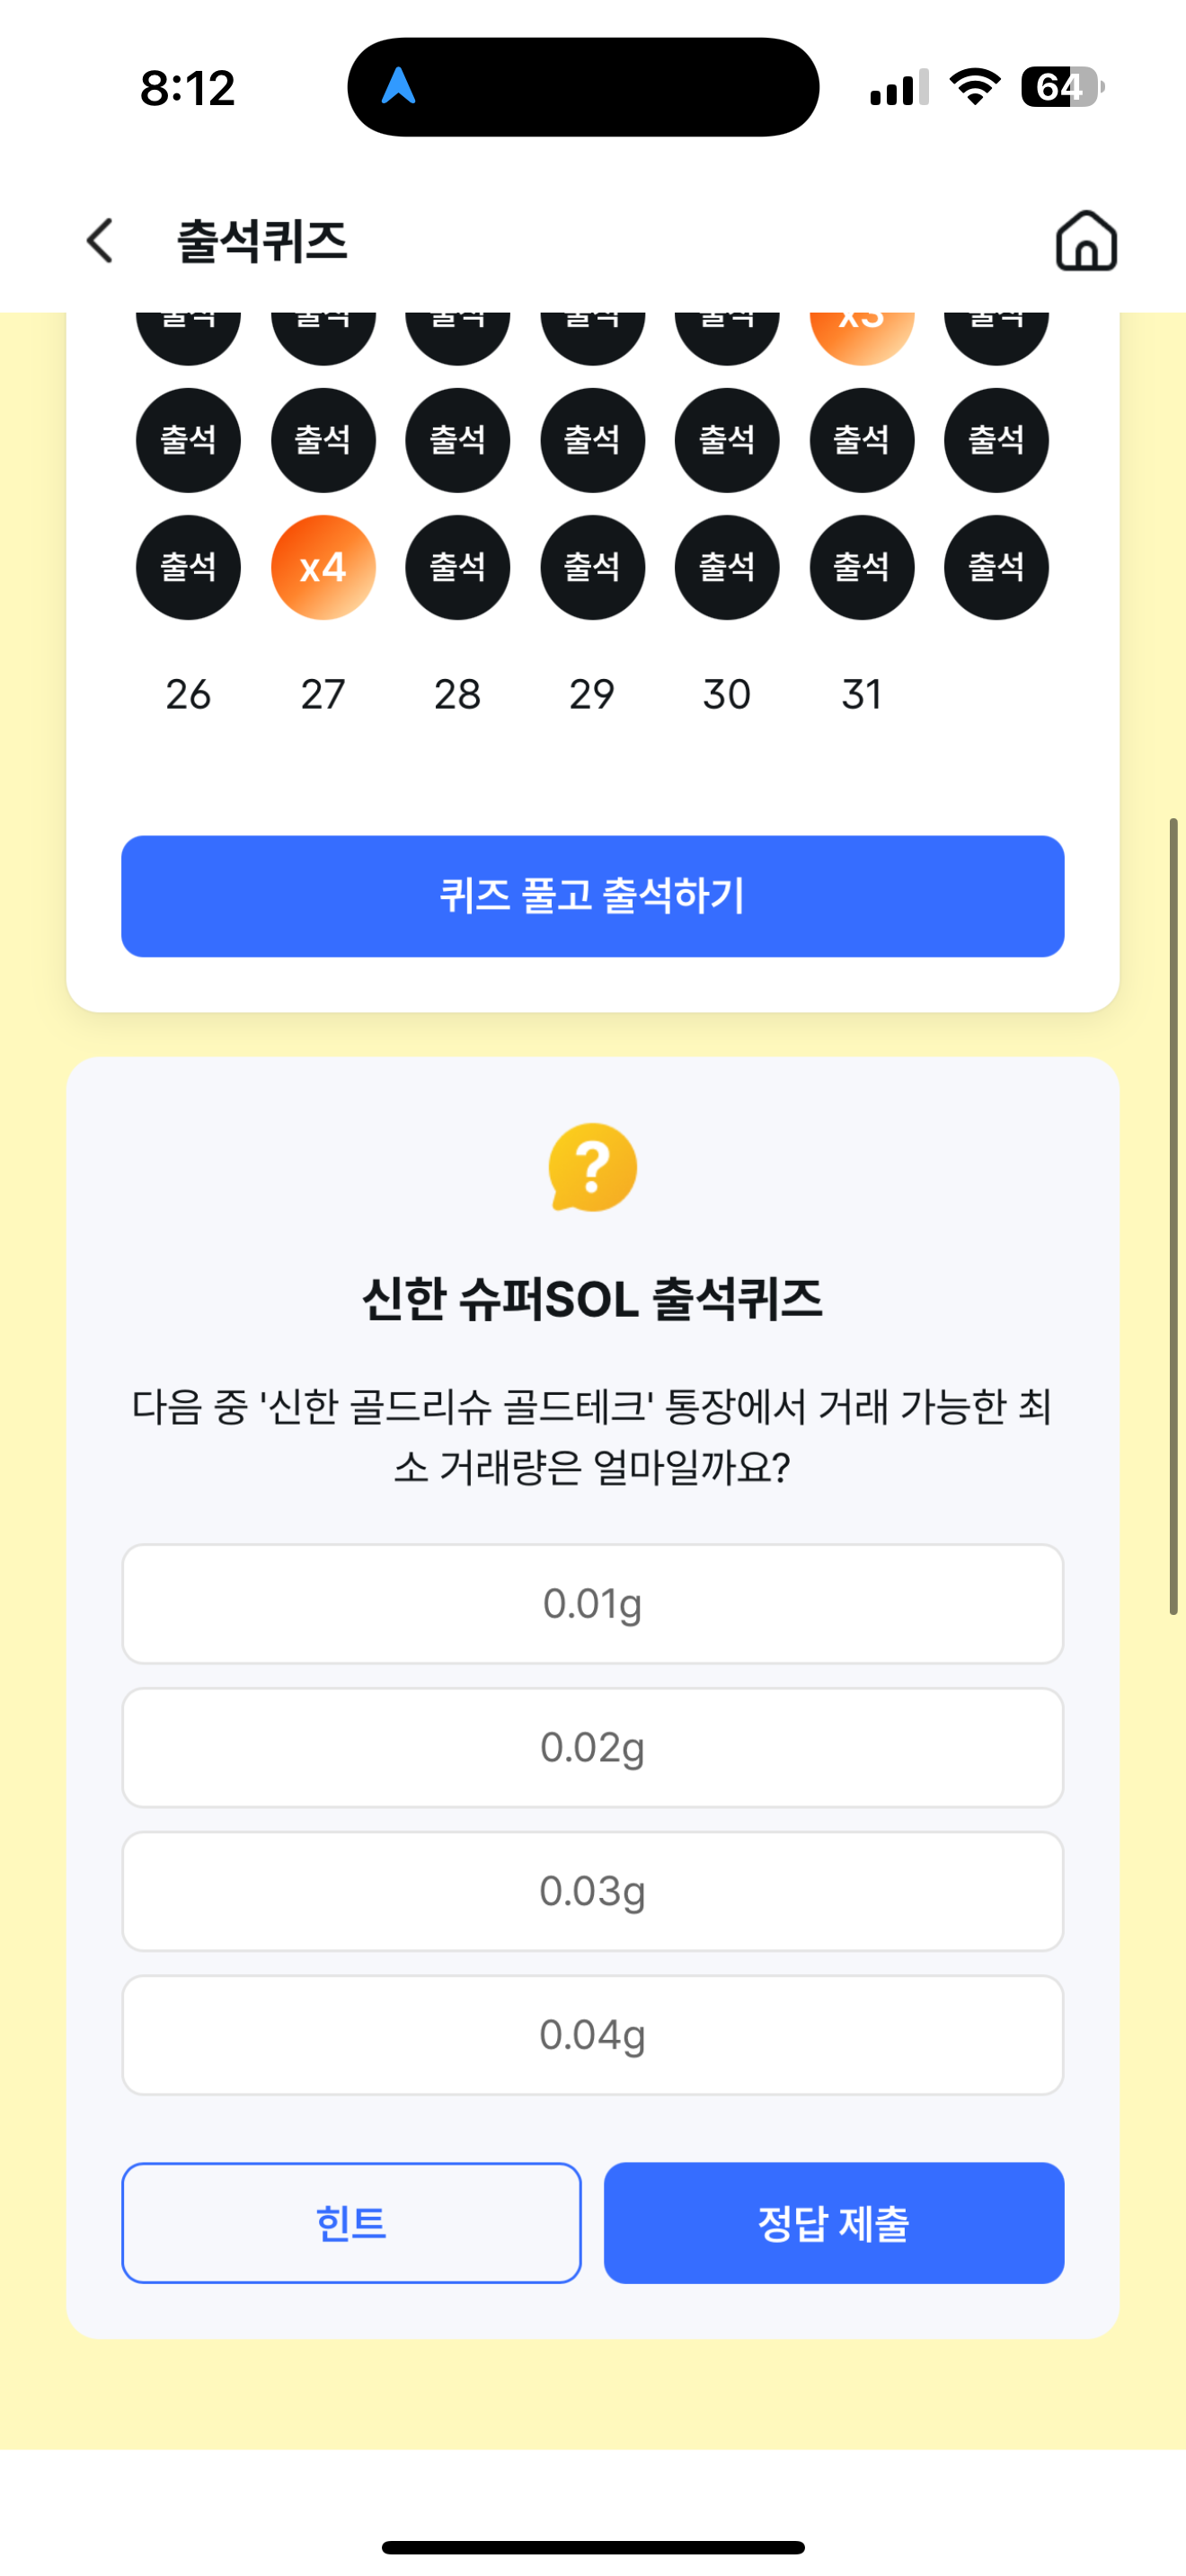
Task: Tap the back arrow beside 출석퀴즈
Action: click(100, 241)
